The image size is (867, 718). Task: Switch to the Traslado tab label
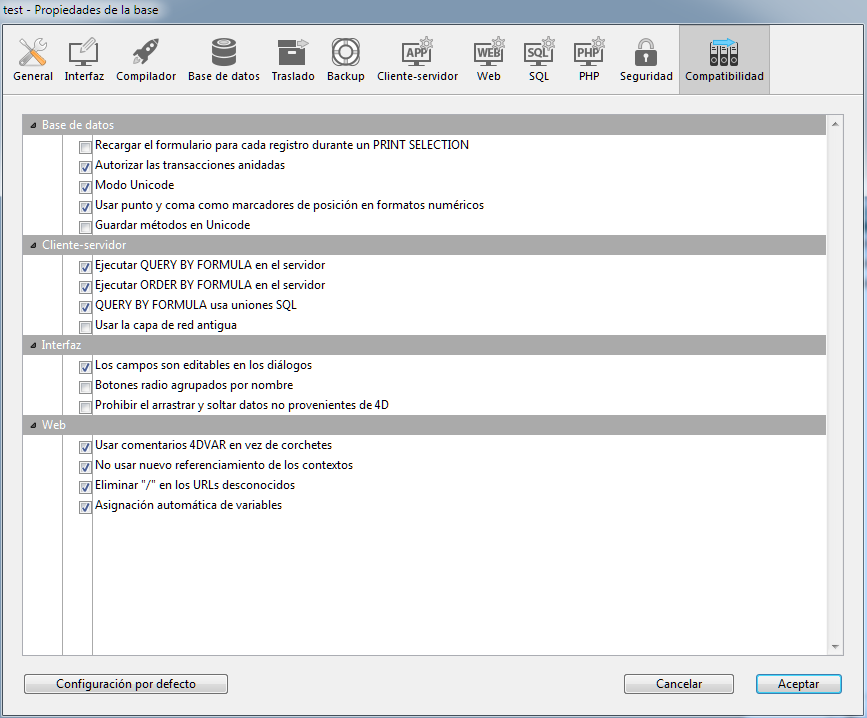click(x=293, y=76)
